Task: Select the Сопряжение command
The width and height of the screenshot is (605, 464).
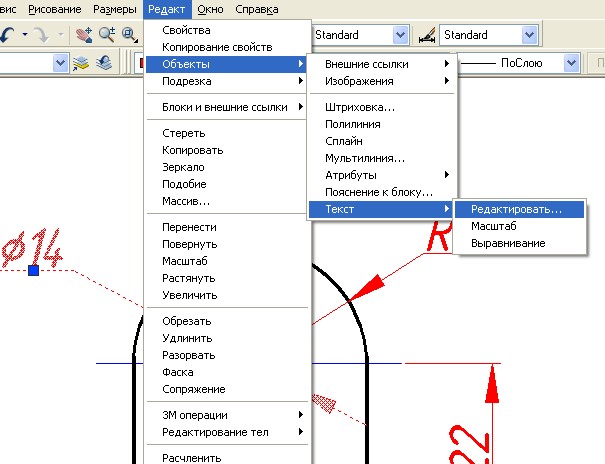Action: click(x=228, y=389)
